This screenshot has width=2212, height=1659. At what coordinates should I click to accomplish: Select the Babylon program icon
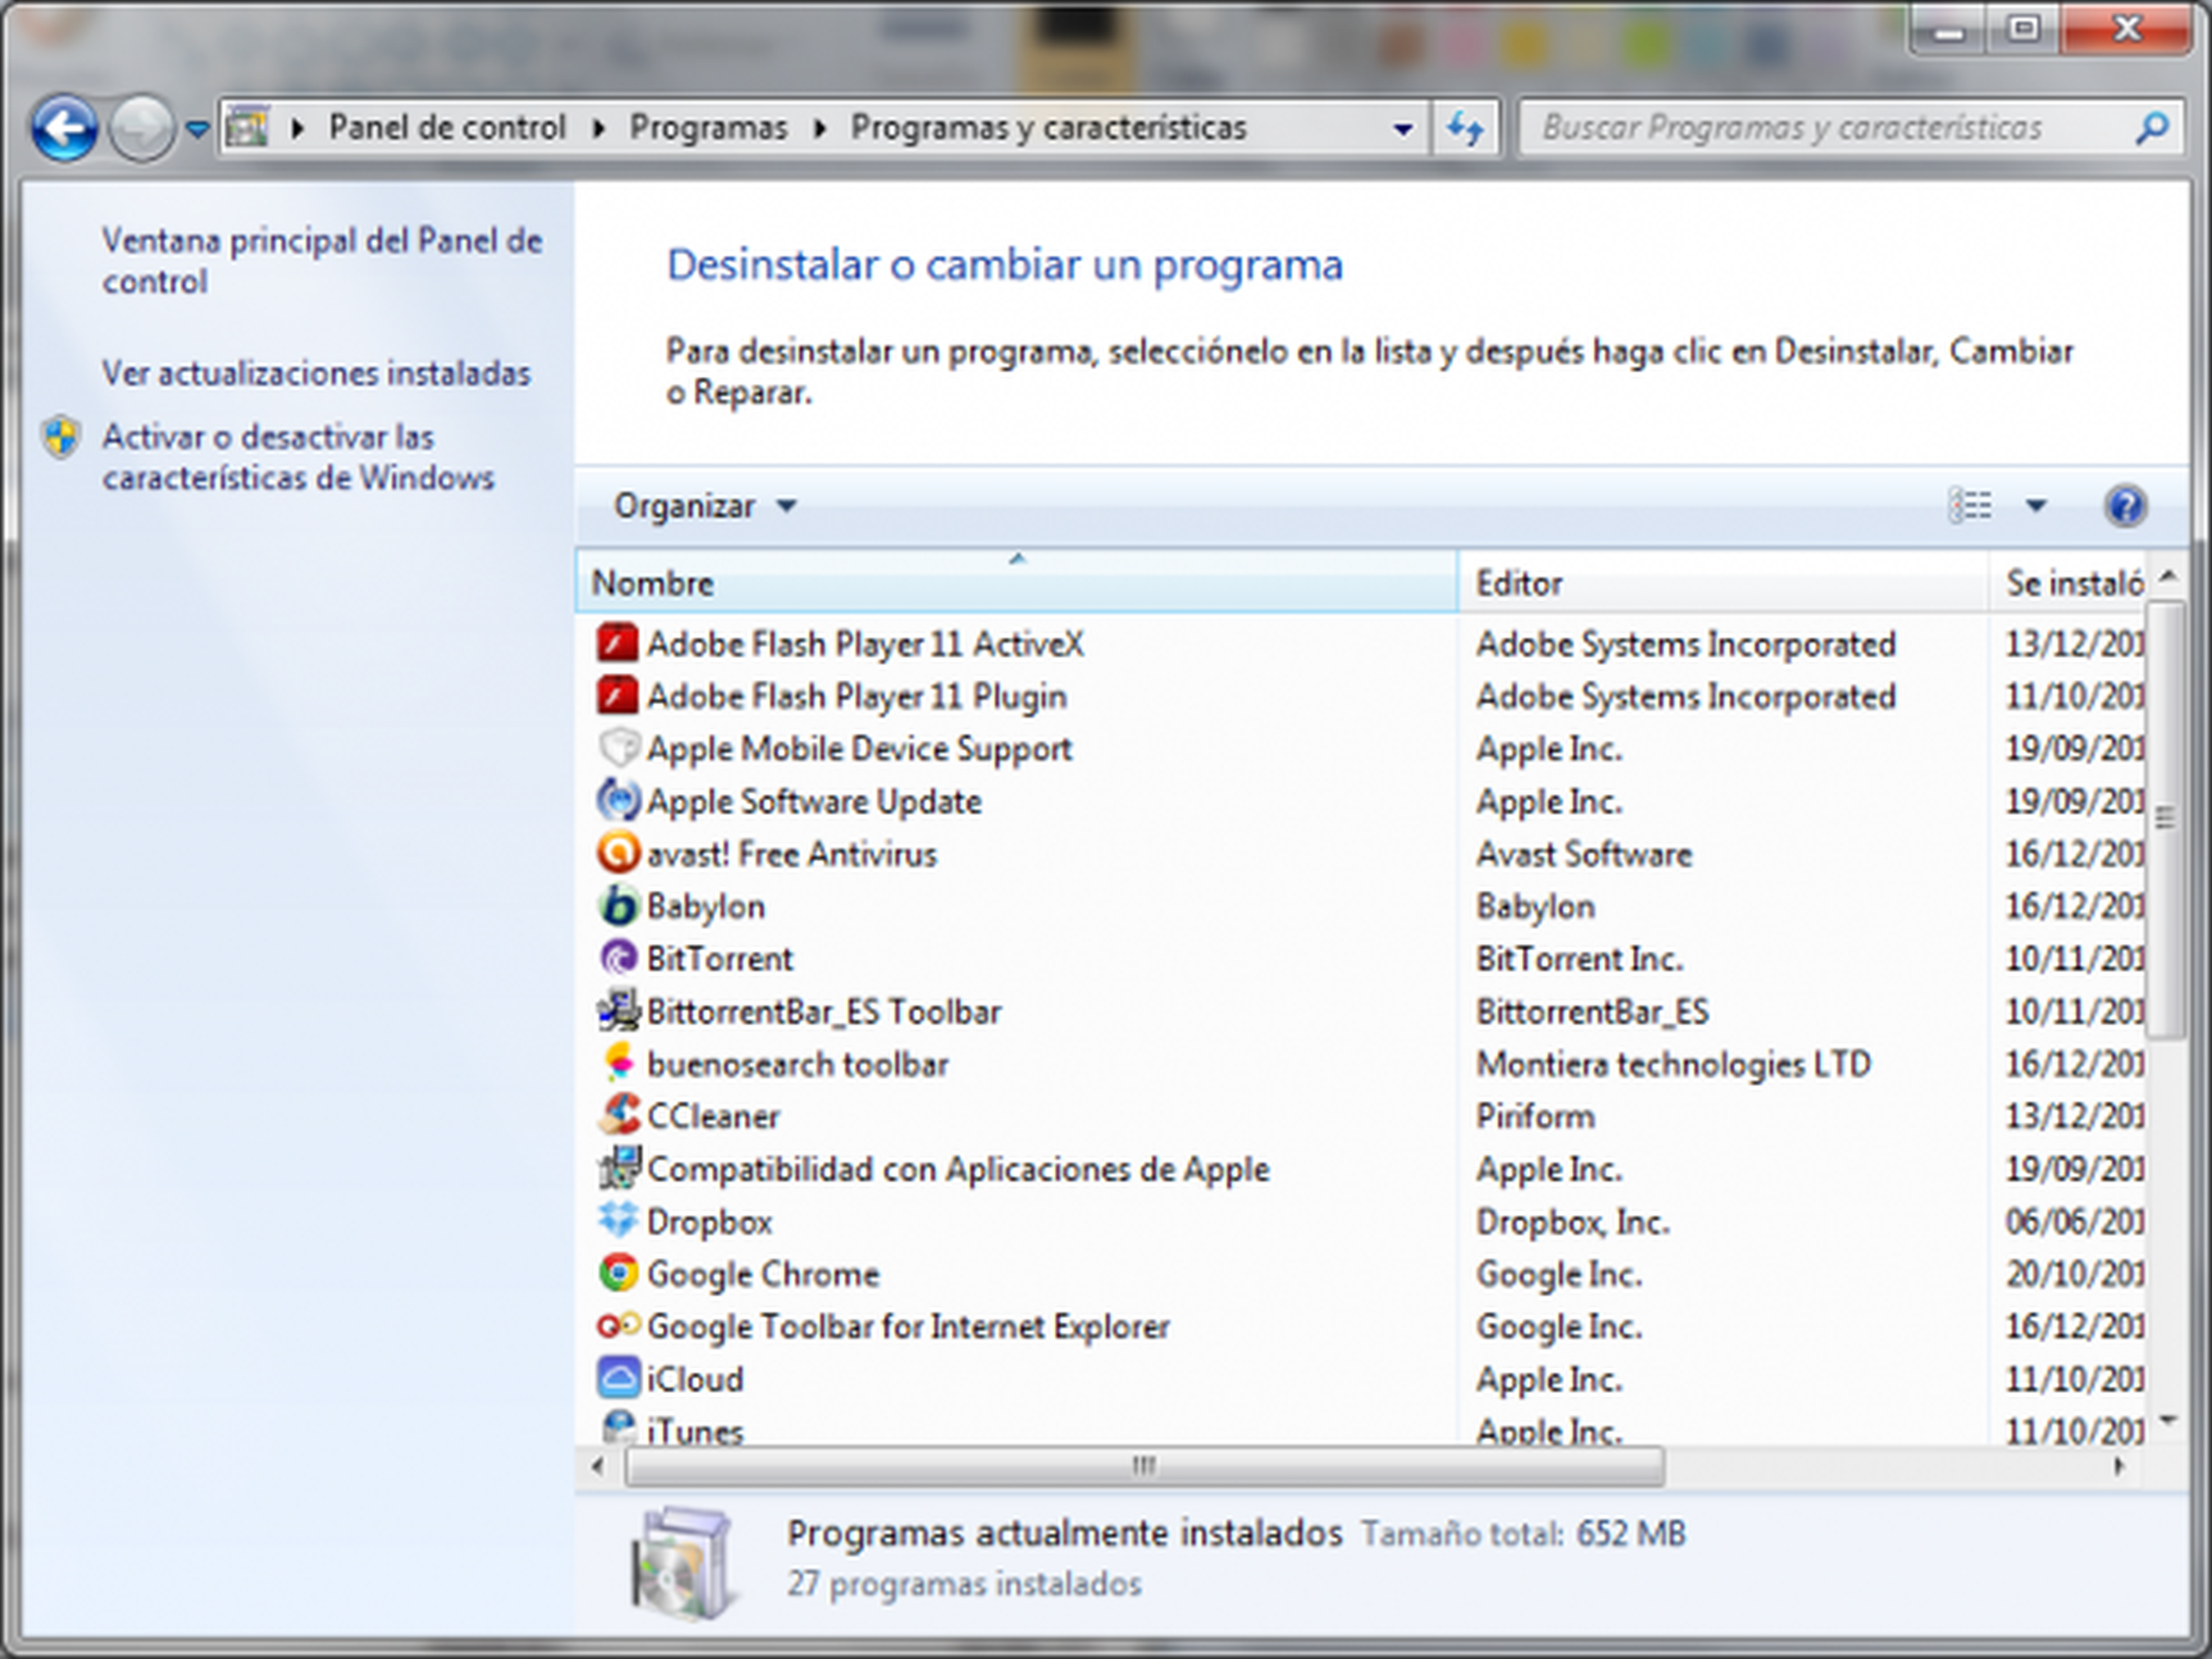click(618, 906)
